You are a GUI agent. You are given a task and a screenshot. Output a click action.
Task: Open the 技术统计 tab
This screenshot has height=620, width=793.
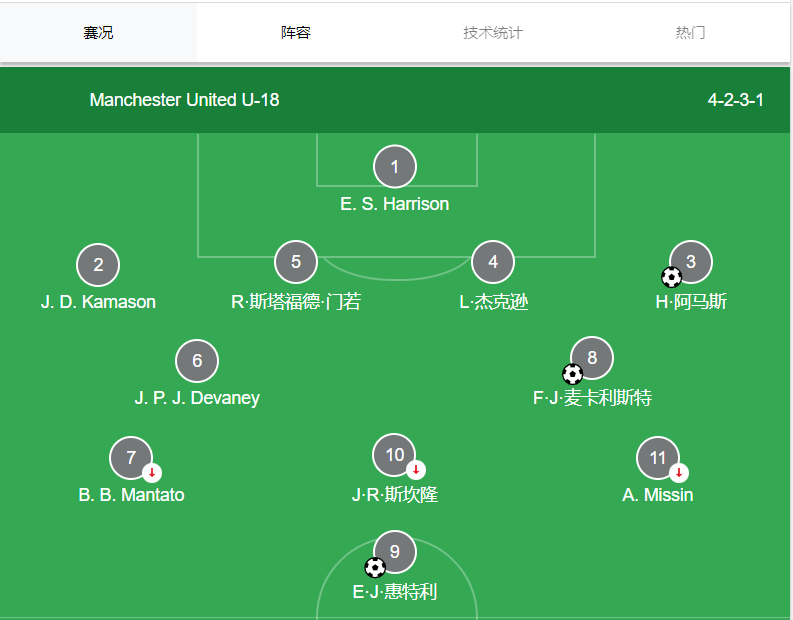pyautogui.click(x=493, y=33)
